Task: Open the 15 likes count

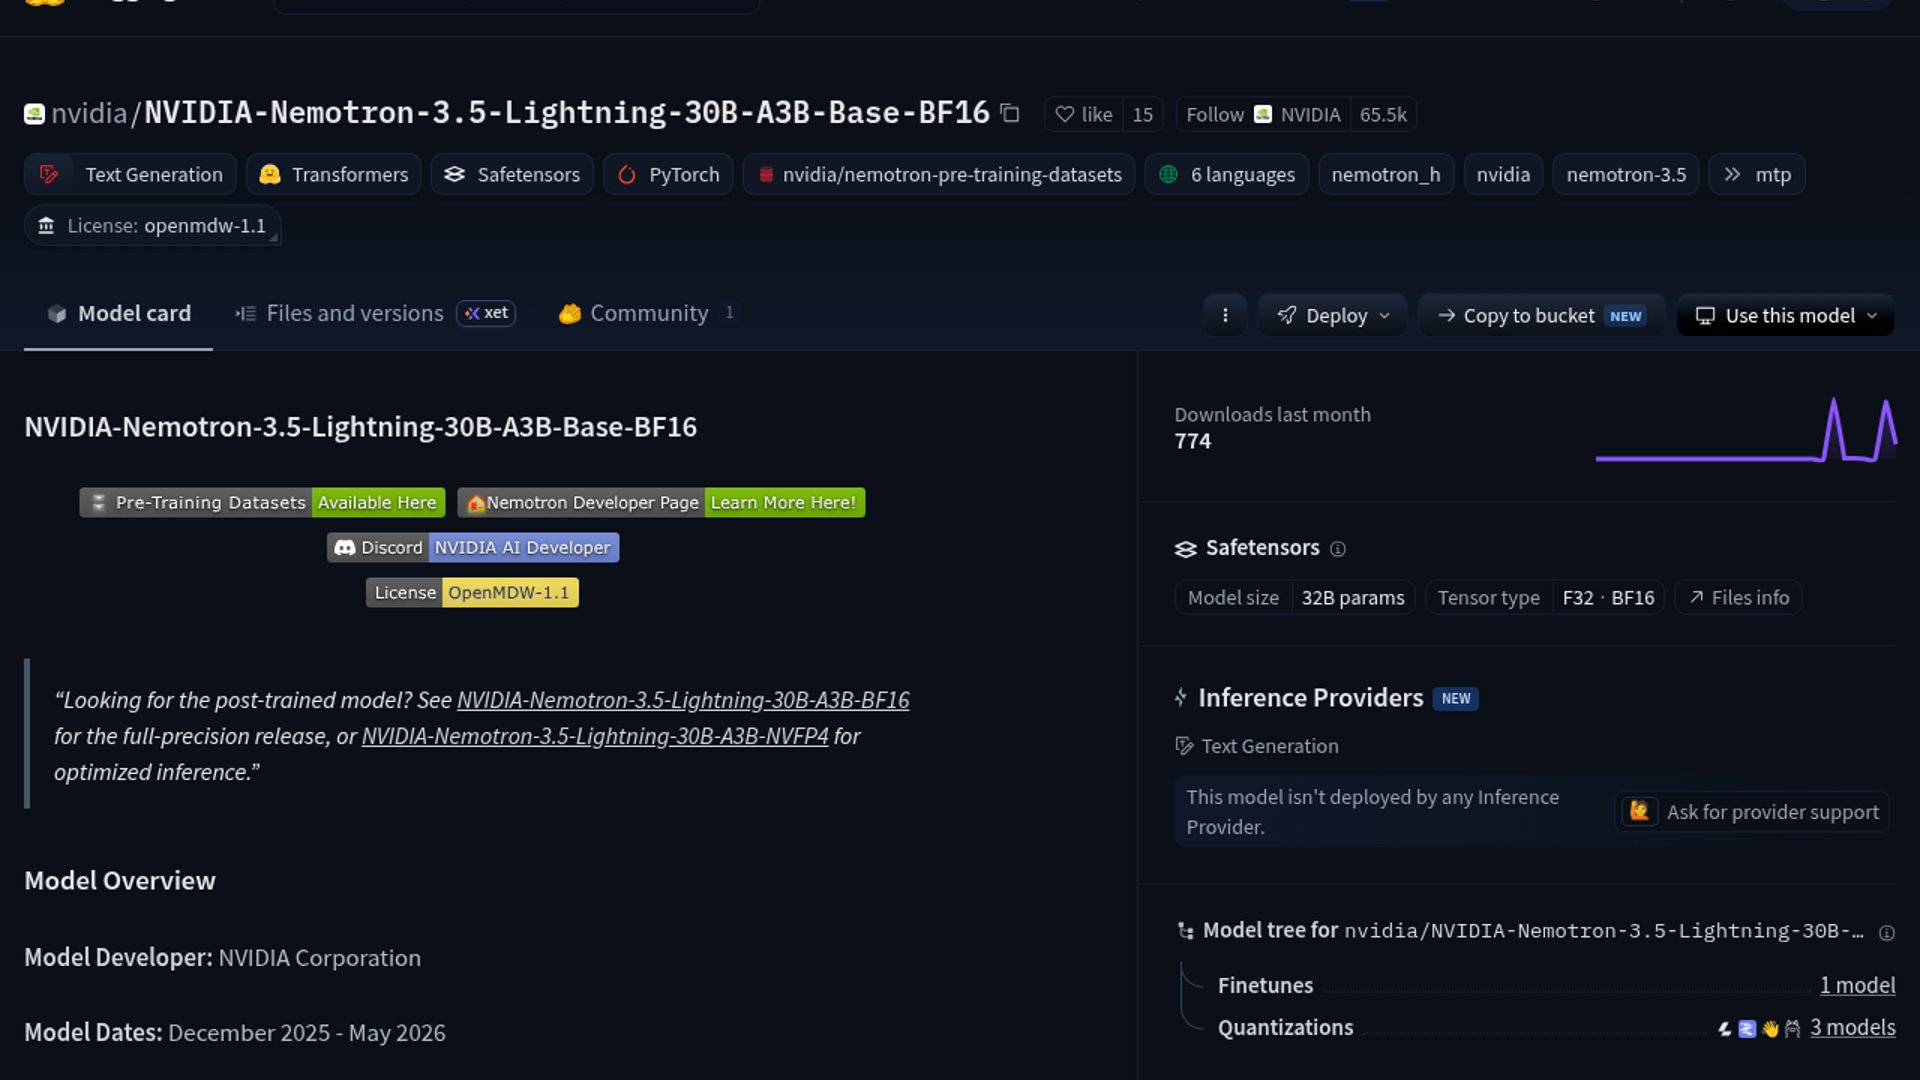Action: (x=1143, y=114)
